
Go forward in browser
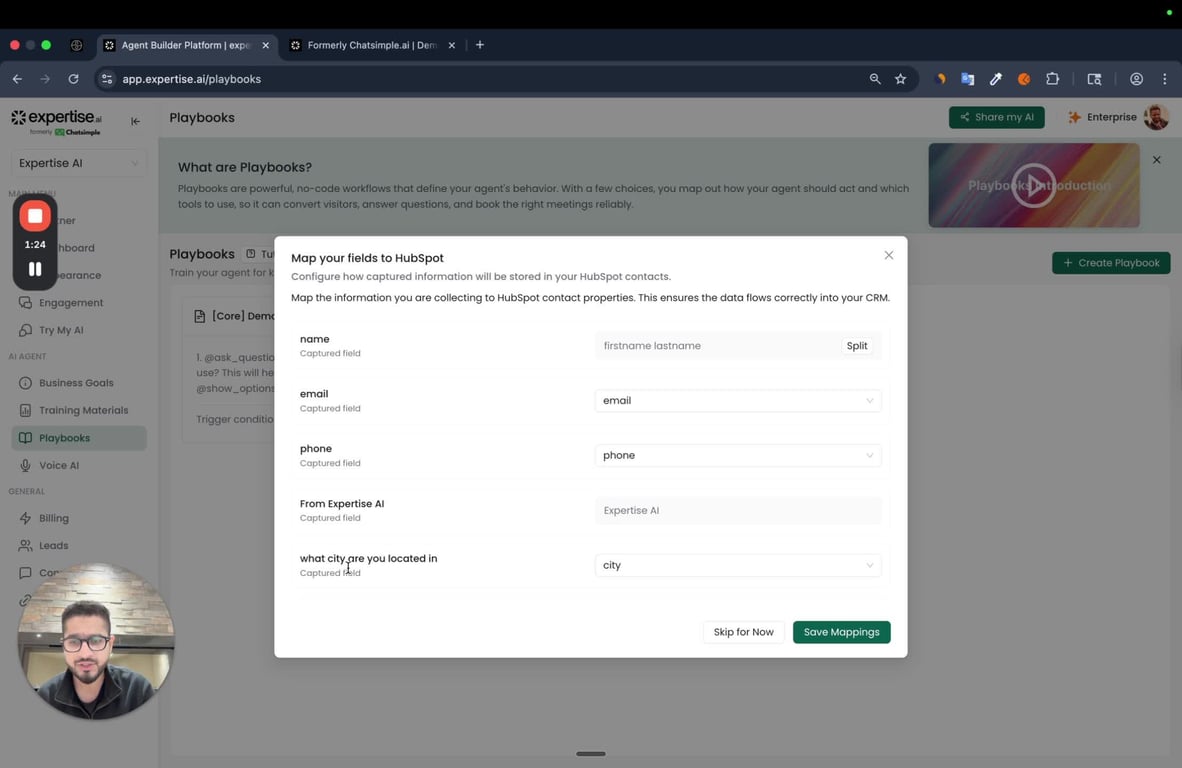pyautogui.click(x=45, y=79)
